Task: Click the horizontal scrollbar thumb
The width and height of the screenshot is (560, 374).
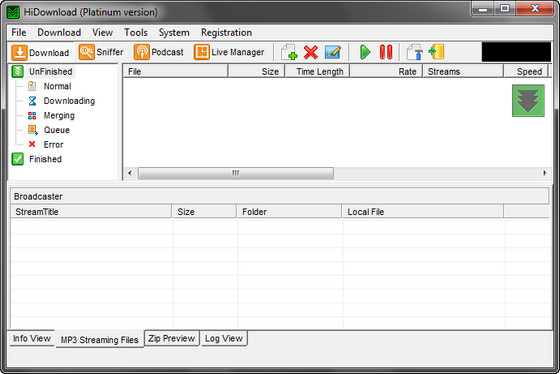Action: (236, 173)
